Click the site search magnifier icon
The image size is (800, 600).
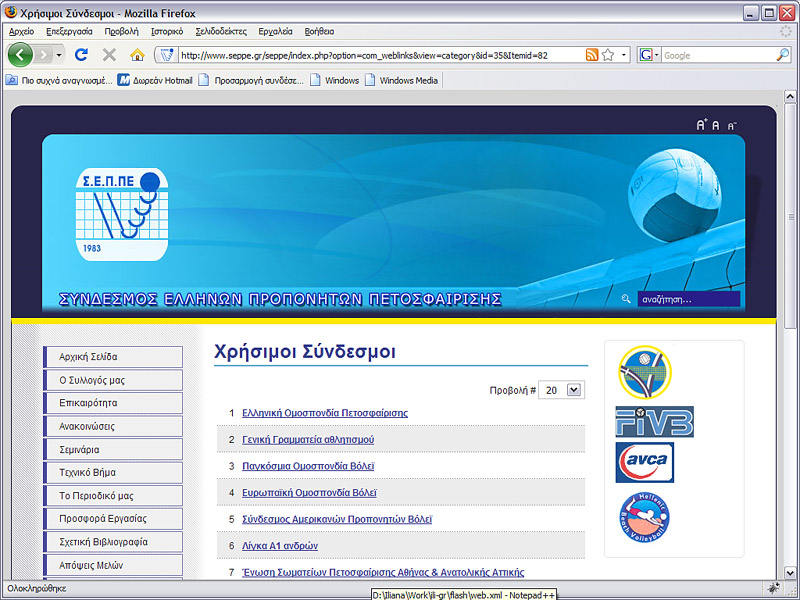click(626, 299)
